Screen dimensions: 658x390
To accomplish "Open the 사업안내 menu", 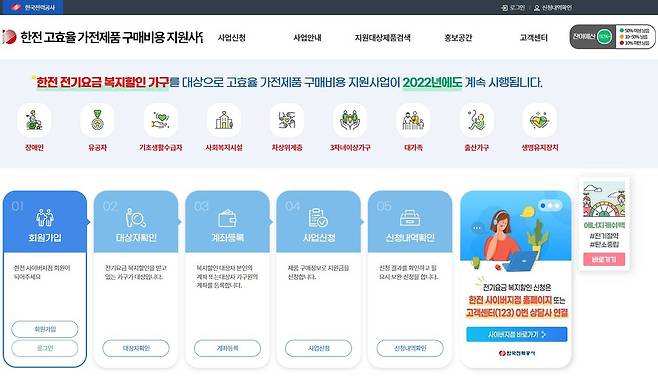I will coord(307,38).
